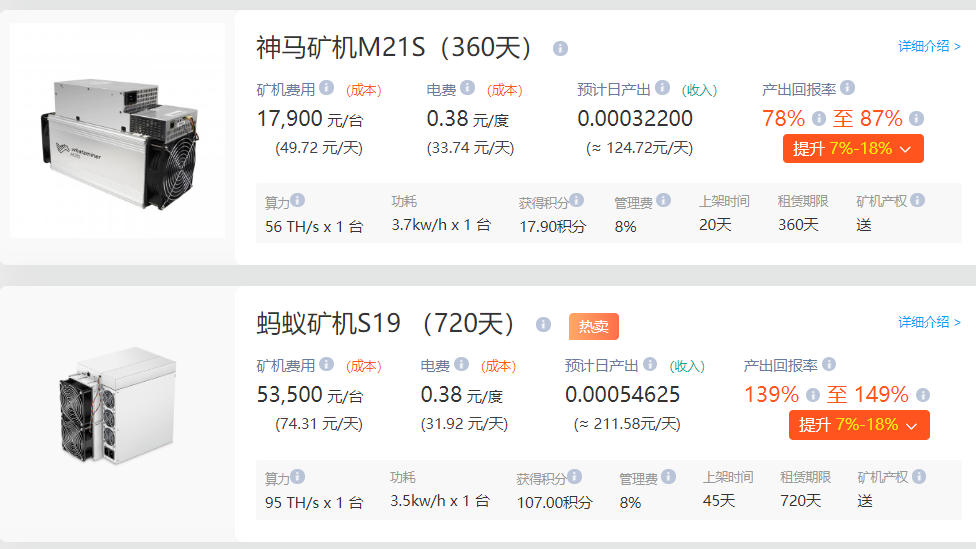976x549 pixels.
Task: Click (33.74 元/天) electricity text
Action: pos(471,148)
